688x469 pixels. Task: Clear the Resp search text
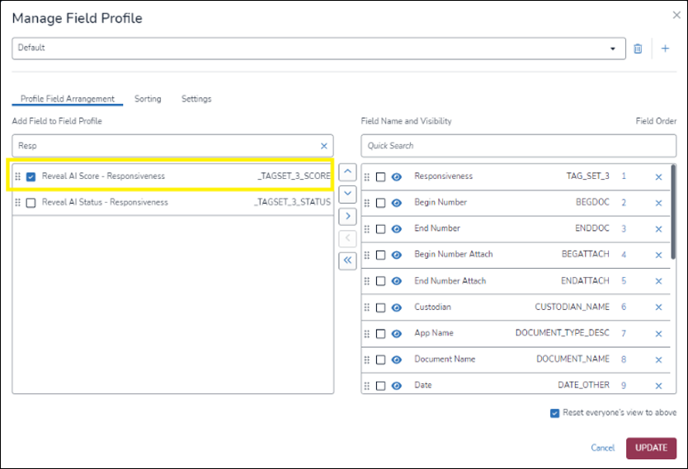pyautogui.click(x=323, y=145)
